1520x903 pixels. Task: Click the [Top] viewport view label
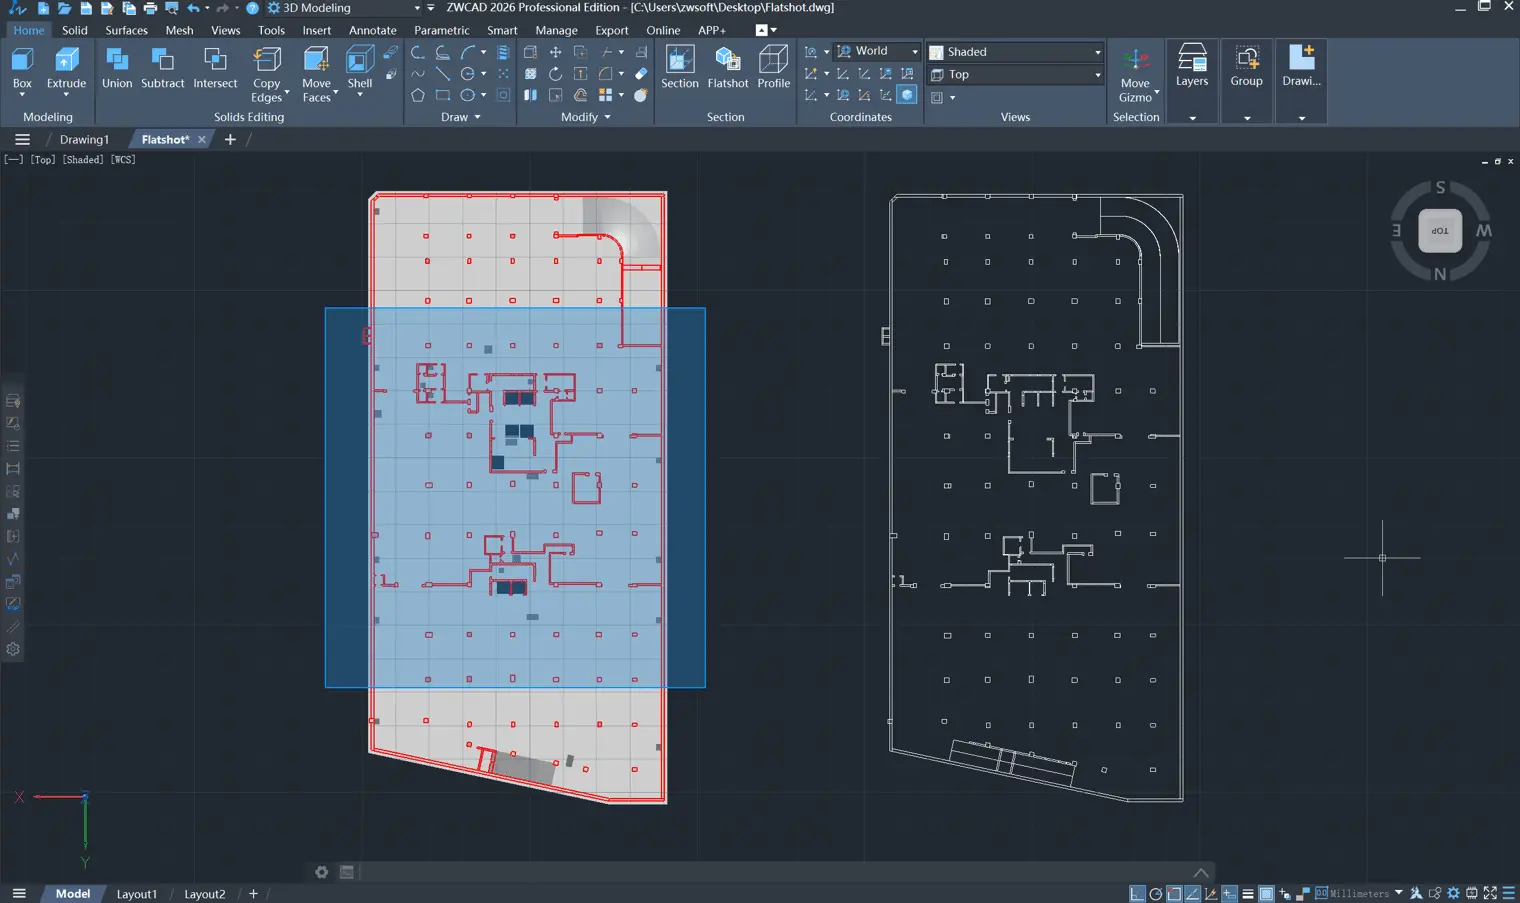tap(43, 160)
